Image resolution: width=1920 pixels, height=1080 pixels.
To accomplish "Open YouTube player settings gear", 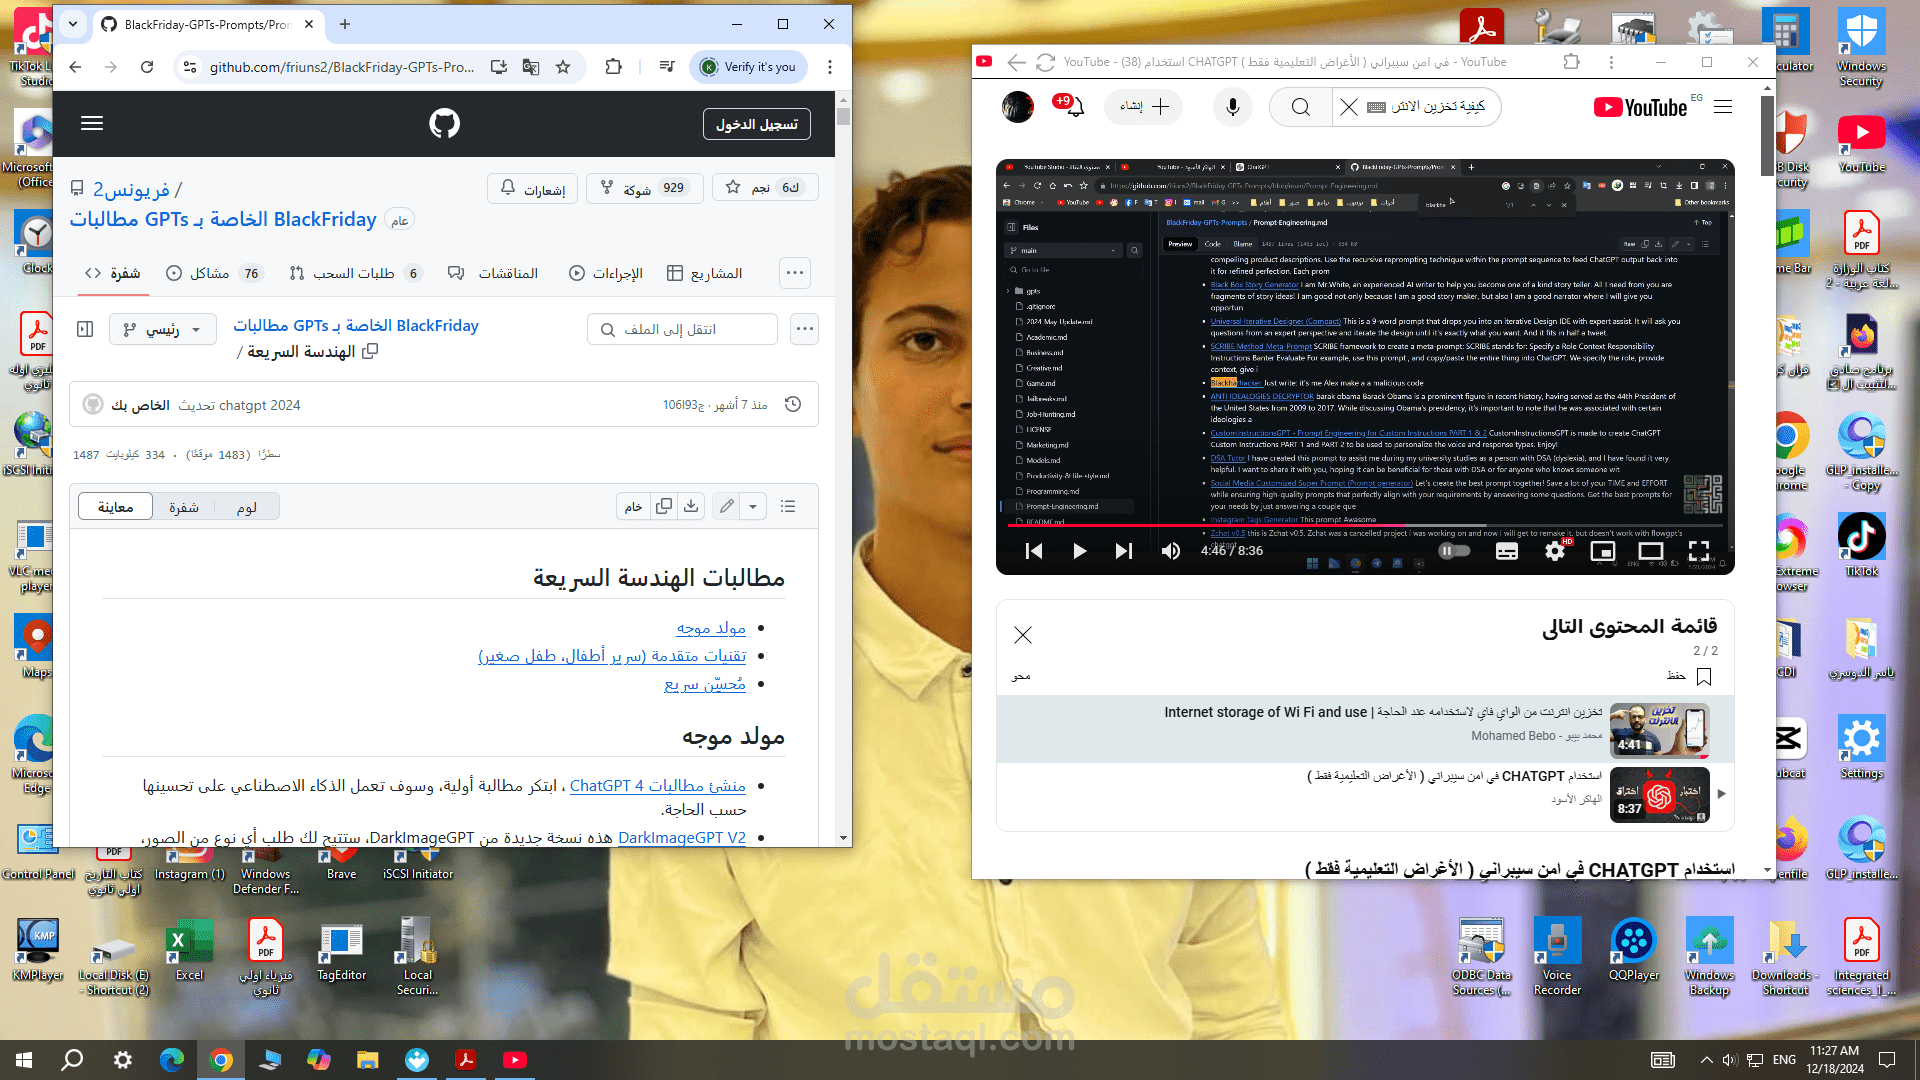I will click(x=1555, y=551).
